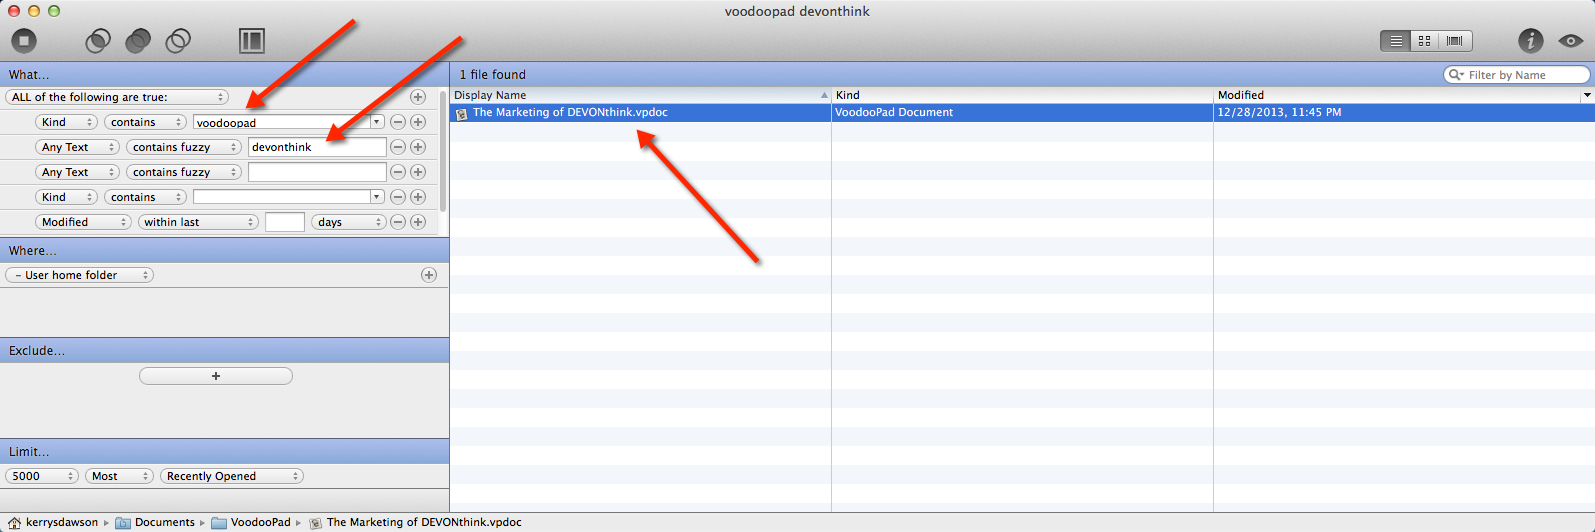Expand the empty Kind combo box arrow

tap(377, 197)
